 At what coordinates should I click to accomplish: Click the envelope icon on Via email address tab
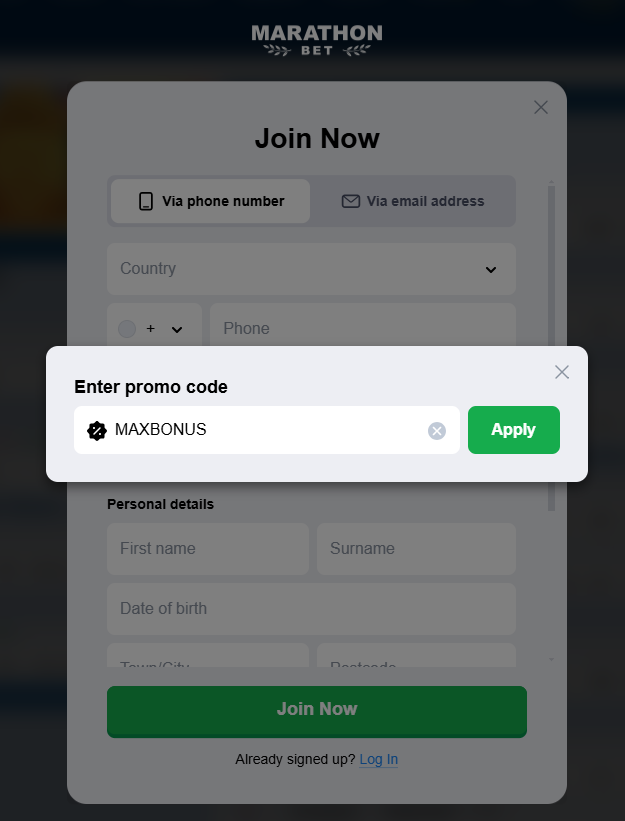click(350, 201)
